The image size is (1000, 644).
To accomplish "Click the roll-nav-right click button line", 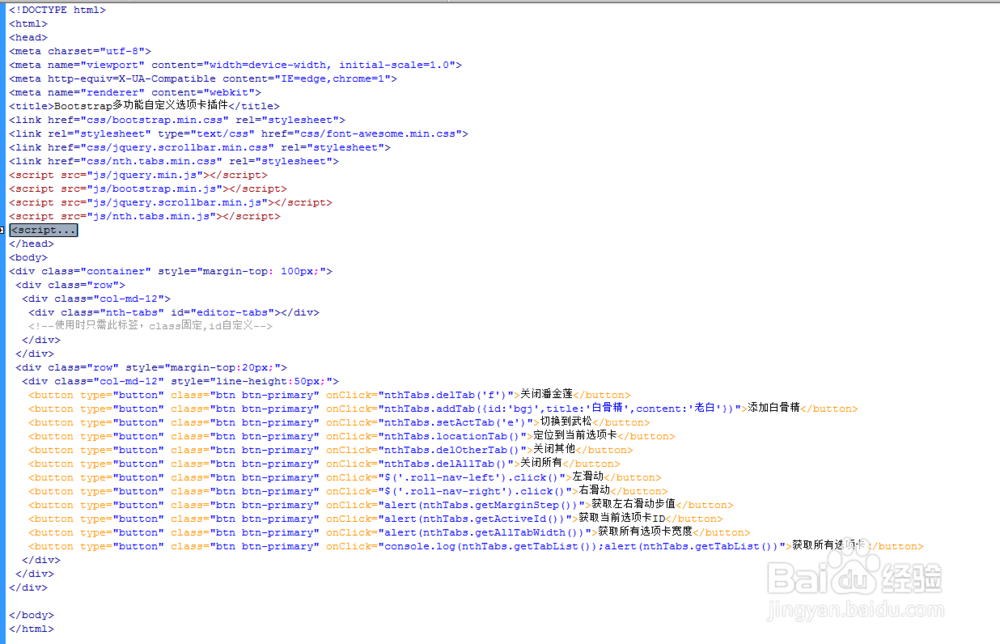I will coord(348,491).
